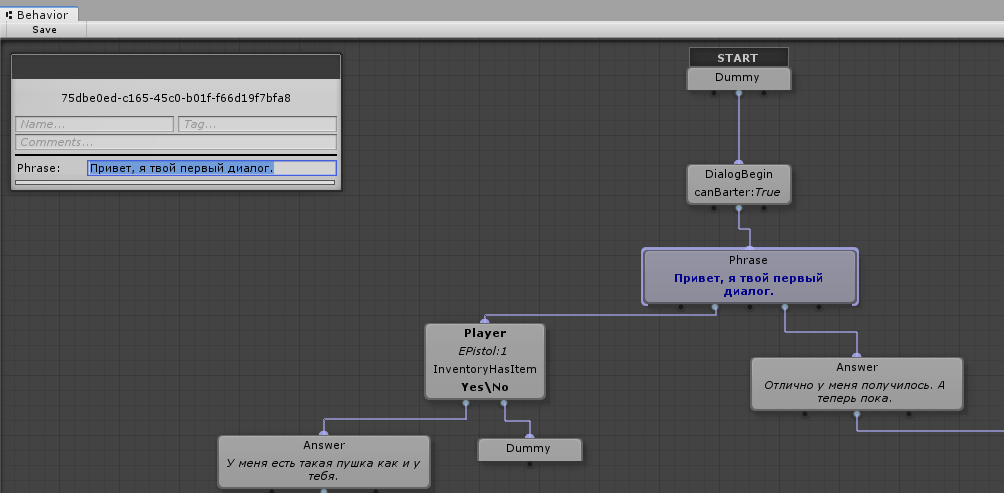Select the DialogBegin node
The width and height of the screenshot is (1004, 493).
pos(738,184)
